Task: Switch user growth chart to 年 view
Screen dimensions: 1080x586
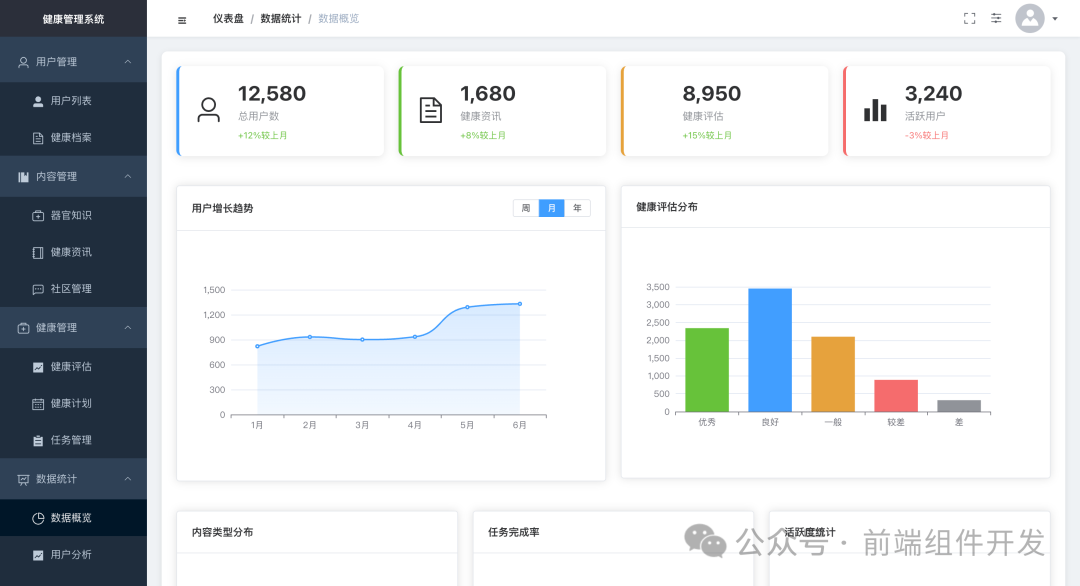Action: 577,208
